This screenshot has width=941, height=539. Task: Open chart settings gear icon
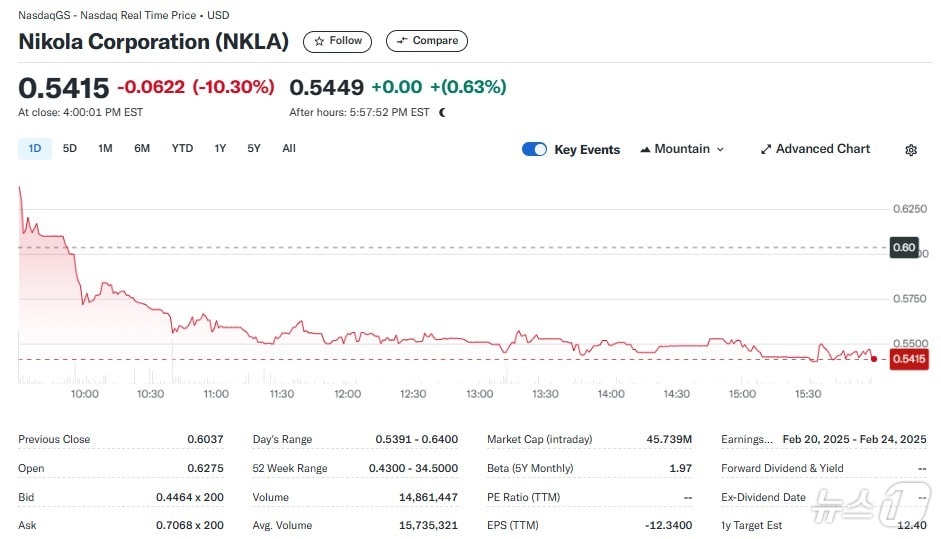911,150
